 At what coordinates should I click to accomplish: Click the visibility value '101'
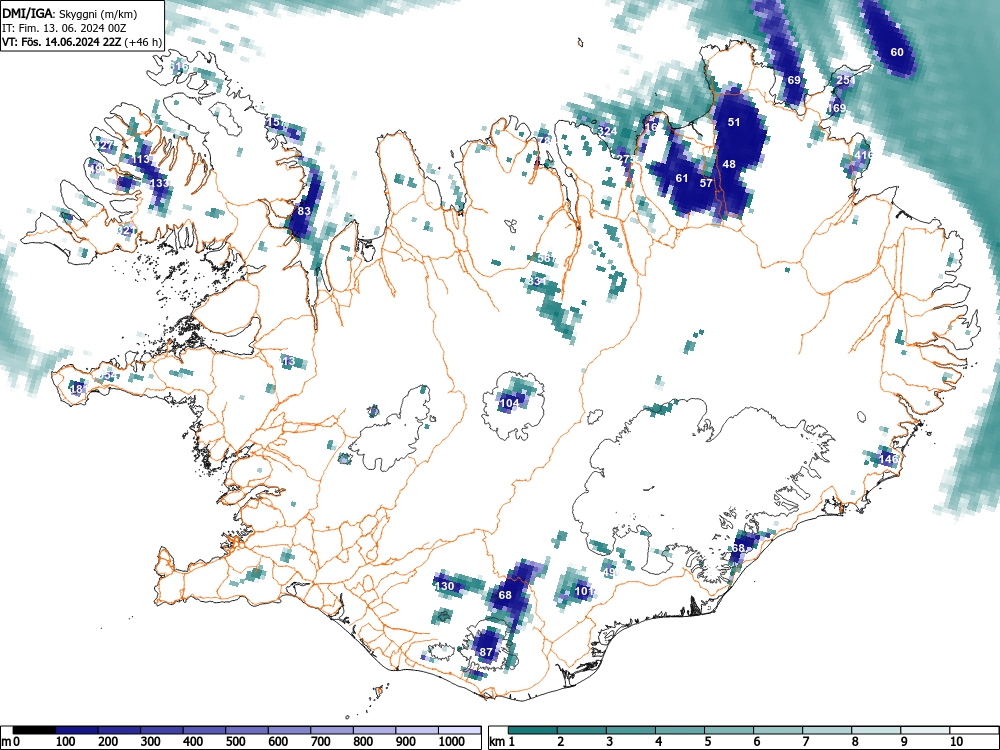pos(585,591)
